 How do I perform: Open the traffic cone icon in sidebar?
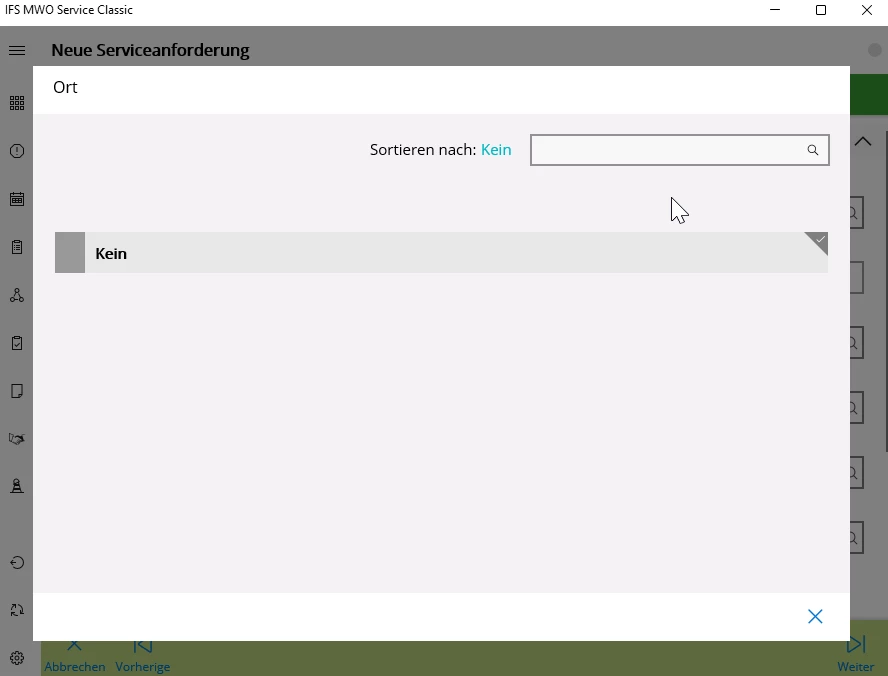[17, 486]
